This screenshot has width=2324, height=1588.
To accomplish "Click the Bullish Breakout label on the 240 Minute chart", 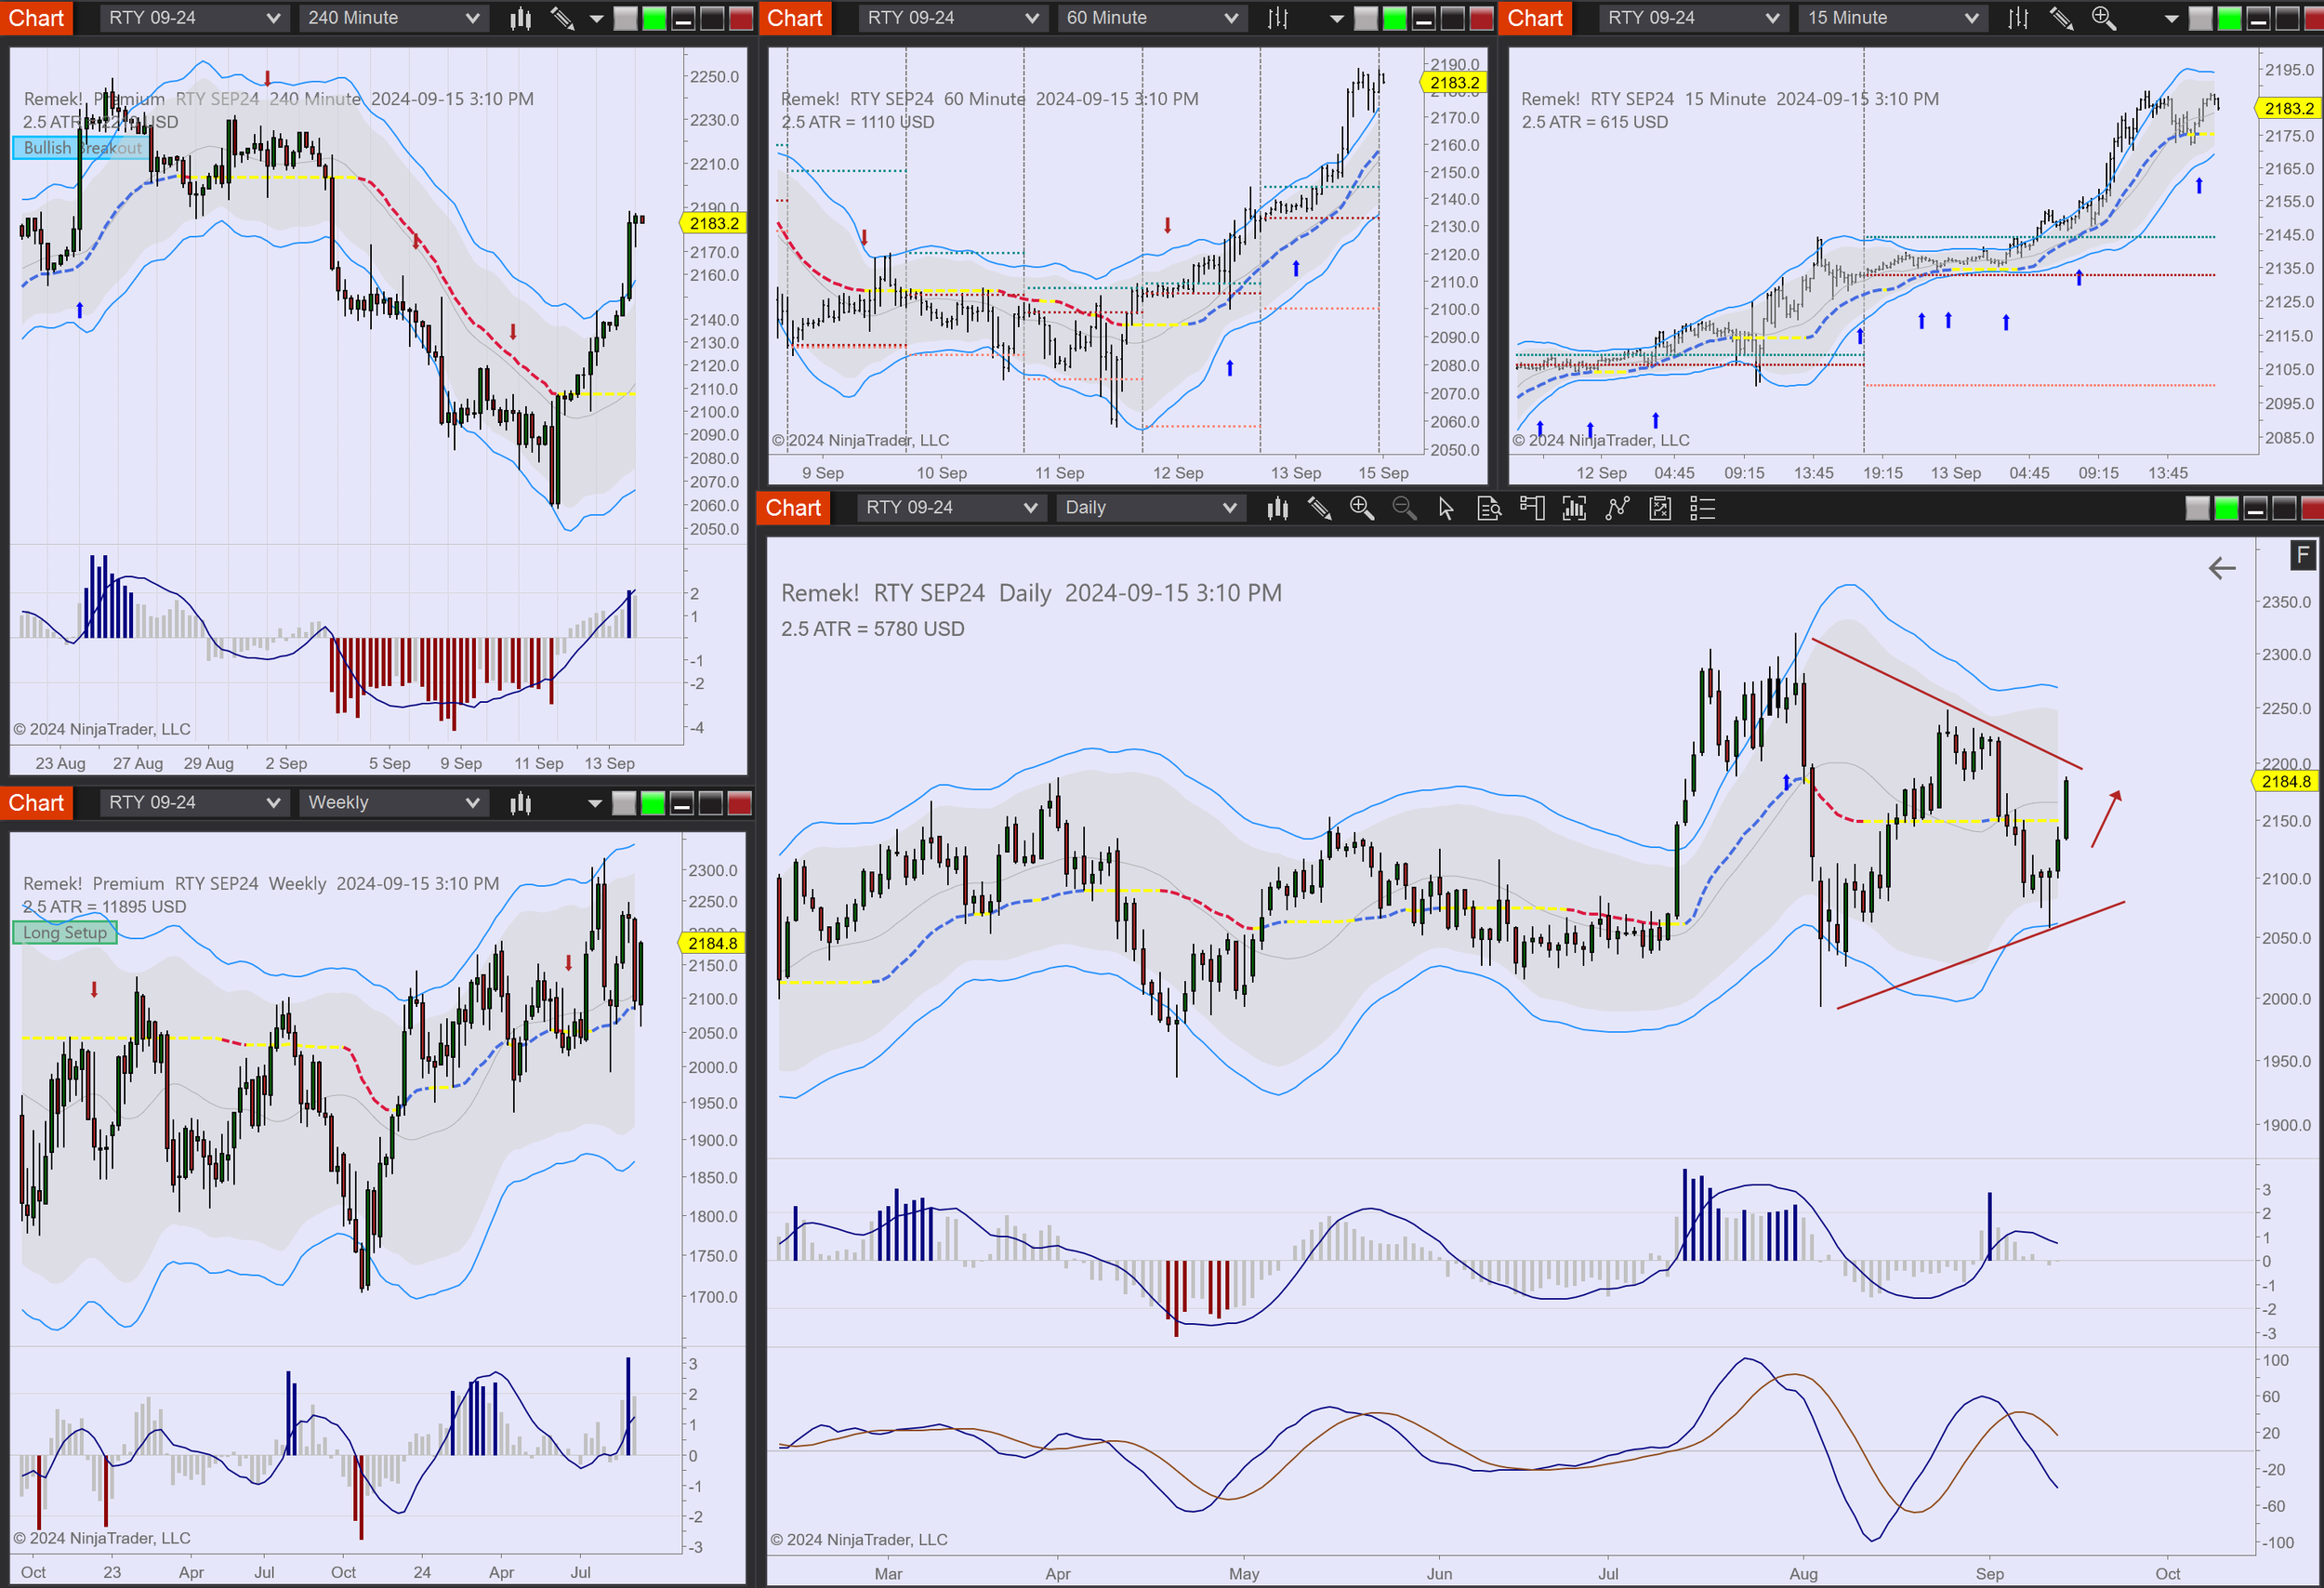I will point(79,147).
